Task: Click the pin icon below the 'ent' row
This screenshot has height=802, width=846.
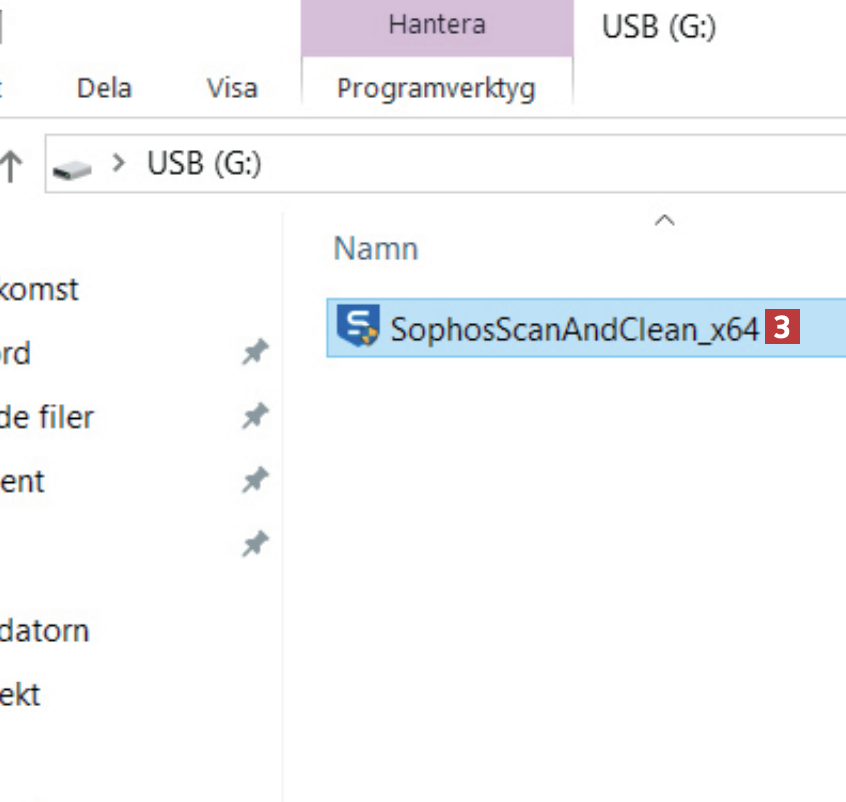Action: coord(256,545)
